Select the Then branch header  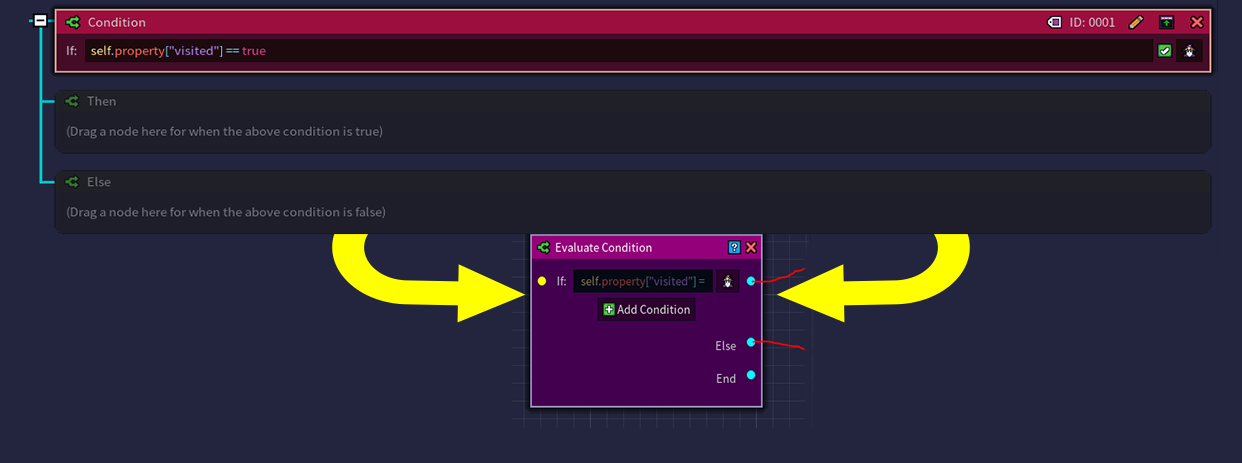[101, 101]
